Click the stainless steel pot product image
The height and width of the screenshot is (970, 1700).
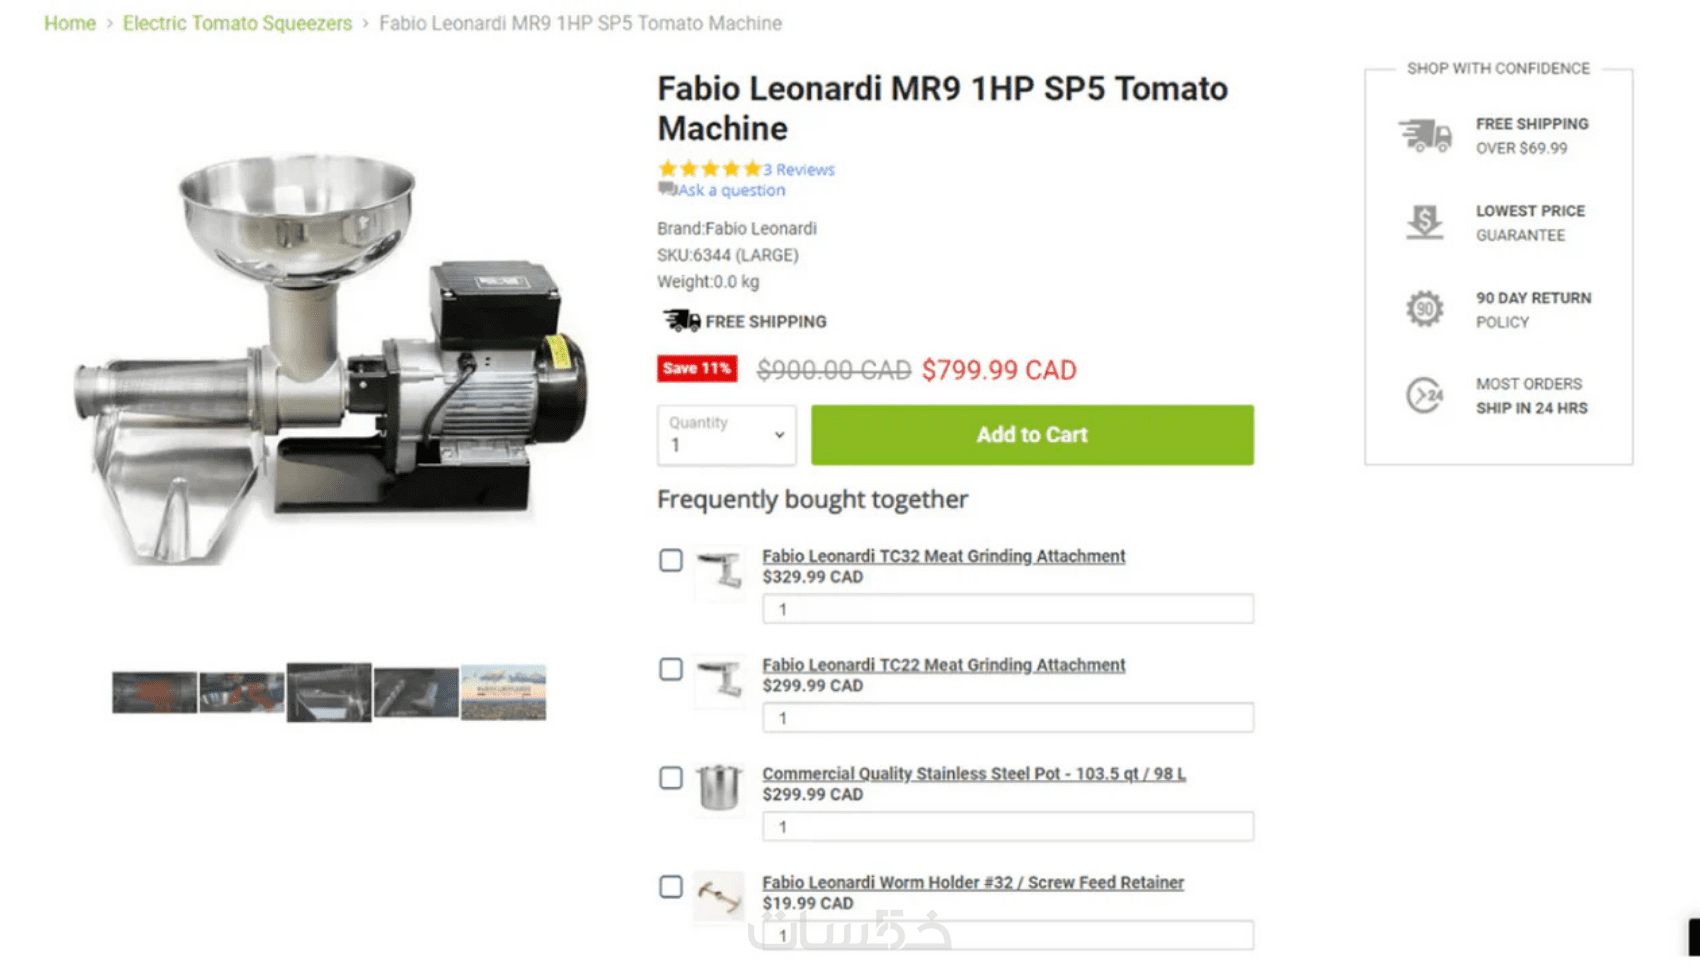point(719,788)
